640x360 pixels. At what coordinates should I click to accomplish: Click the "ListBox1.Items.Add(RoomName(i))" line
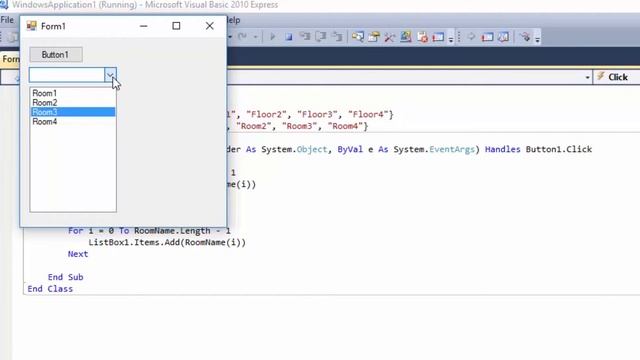[167, 242]
